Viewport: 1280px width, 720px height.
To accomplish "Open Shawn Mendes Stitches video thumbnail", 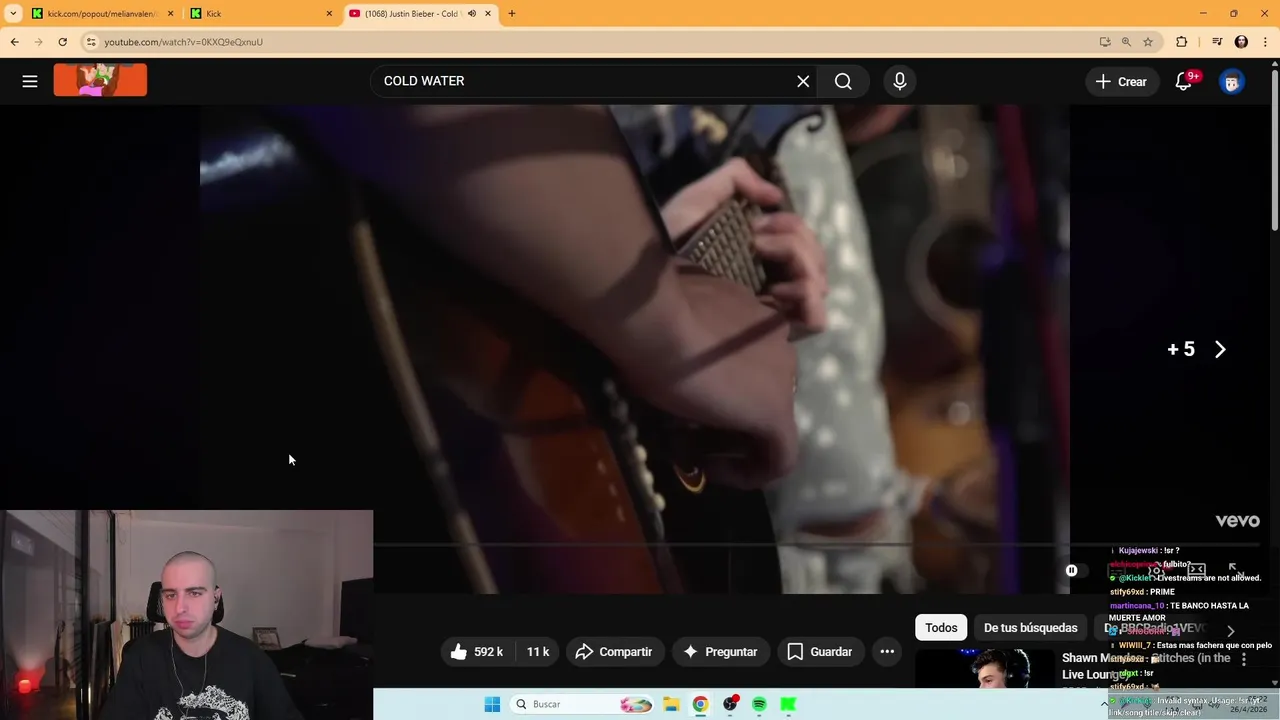I will pos(985,669).
